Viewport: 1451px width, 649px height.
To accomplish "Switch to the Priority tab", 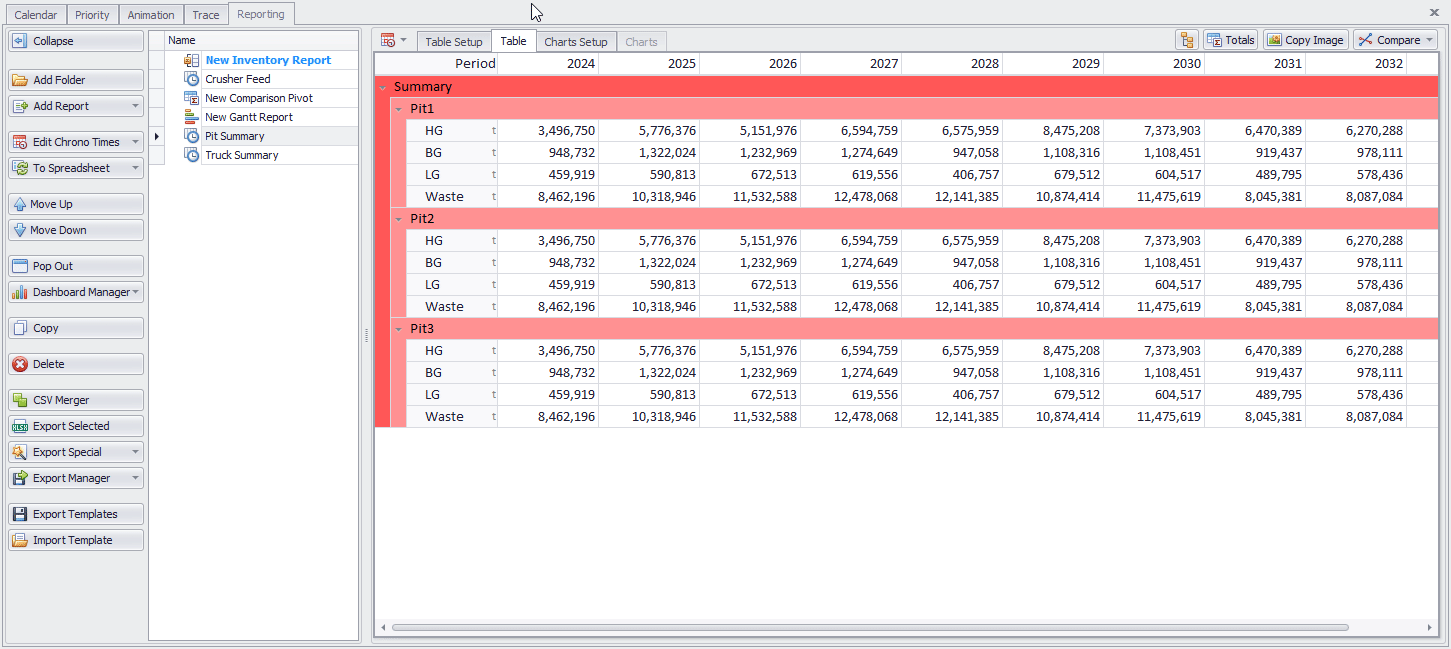I will click(x=93, y=15).
